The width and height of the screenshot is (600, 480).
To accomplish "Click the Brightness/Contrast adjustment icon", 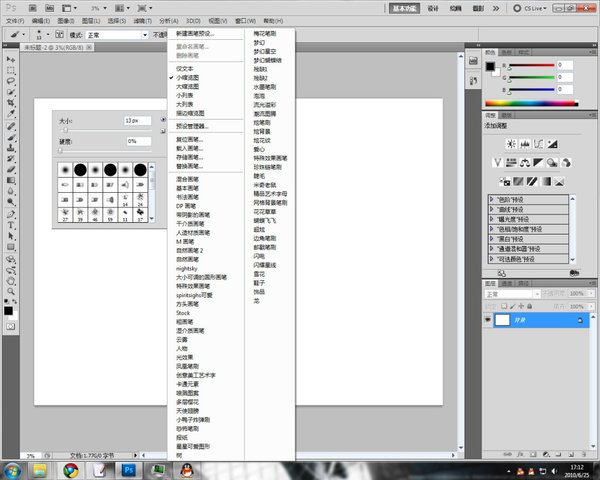I will [x=511, y=145].
